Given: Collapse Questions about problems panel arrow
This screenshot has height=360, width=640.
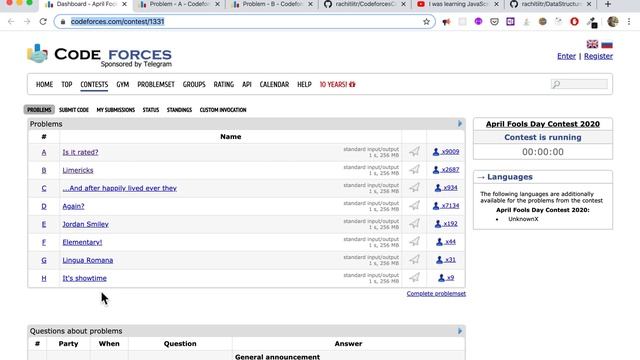Looking at the screenshot, I should coord(460,331).
